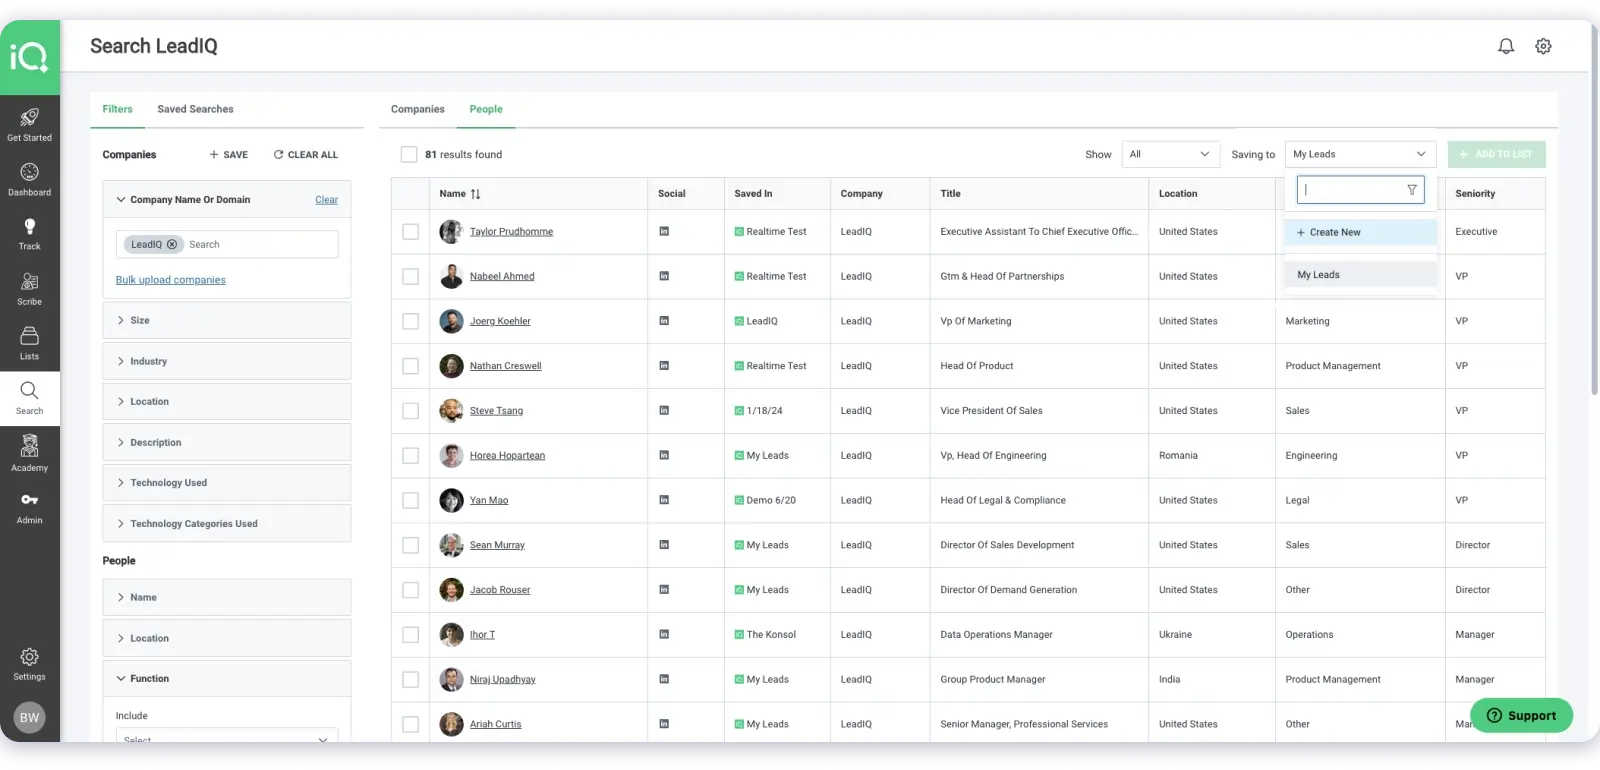Click the Add To List button
This screenshot has height=770, width=1600.
coord(1496,154)
